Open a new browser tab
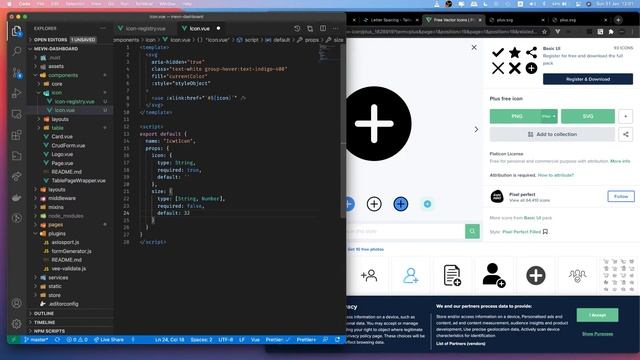This screenshot has width=640, height=360. click(618, 20)
